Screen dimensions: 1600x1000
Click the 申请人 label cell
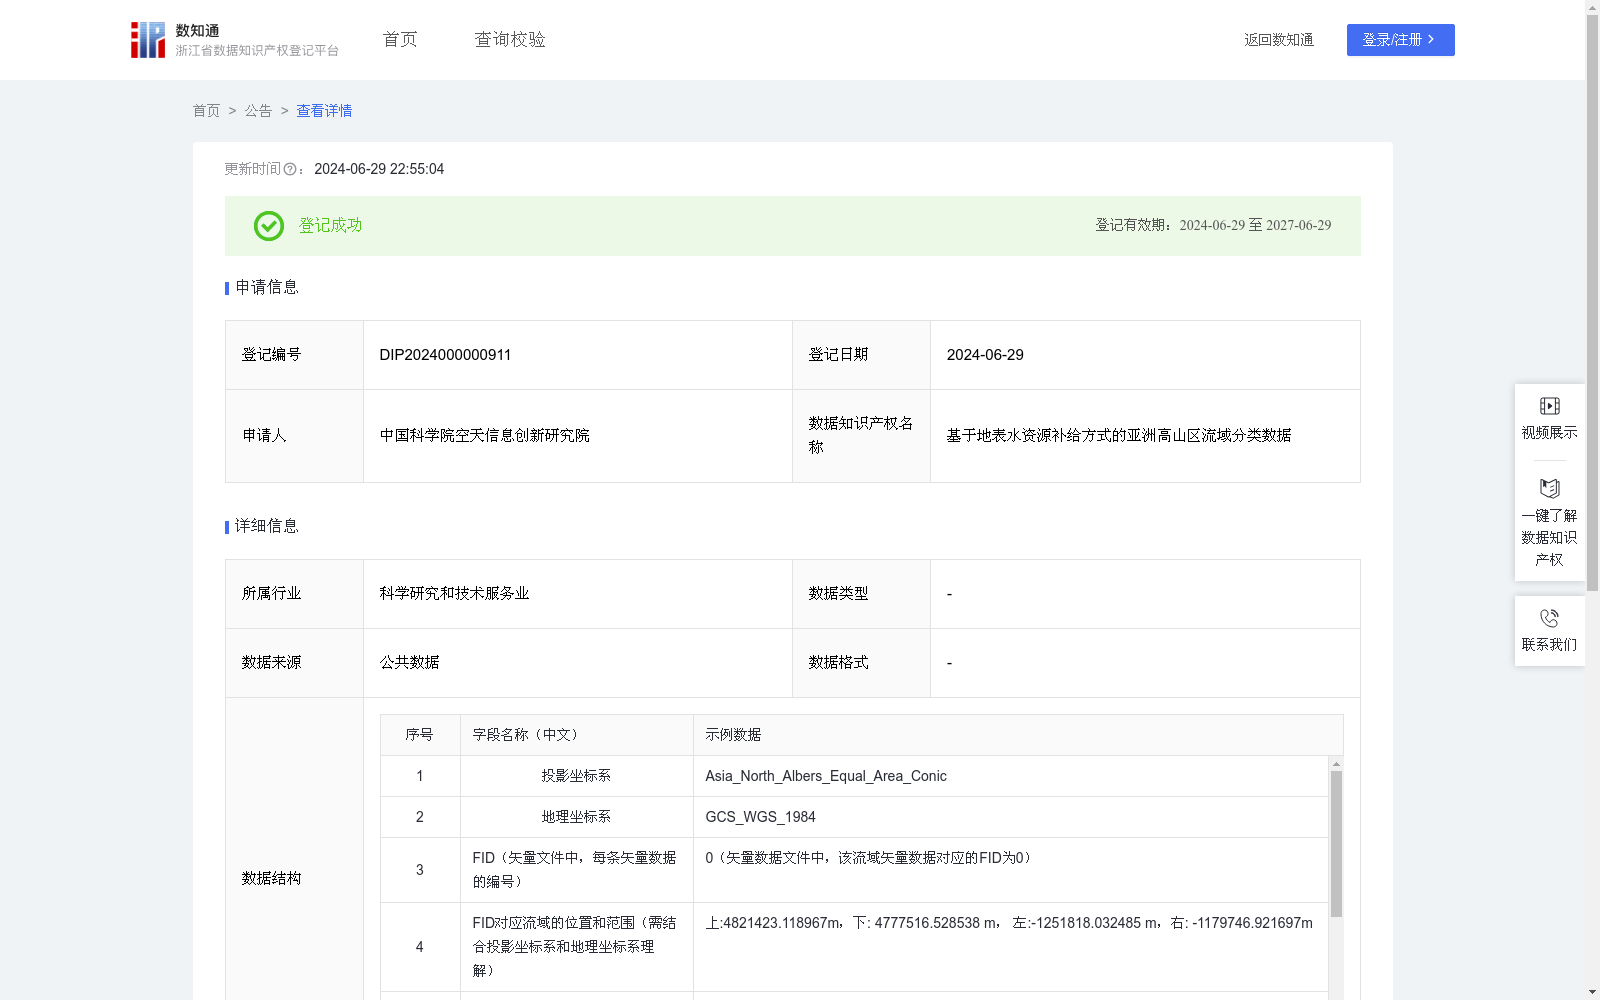pos(294,436)
